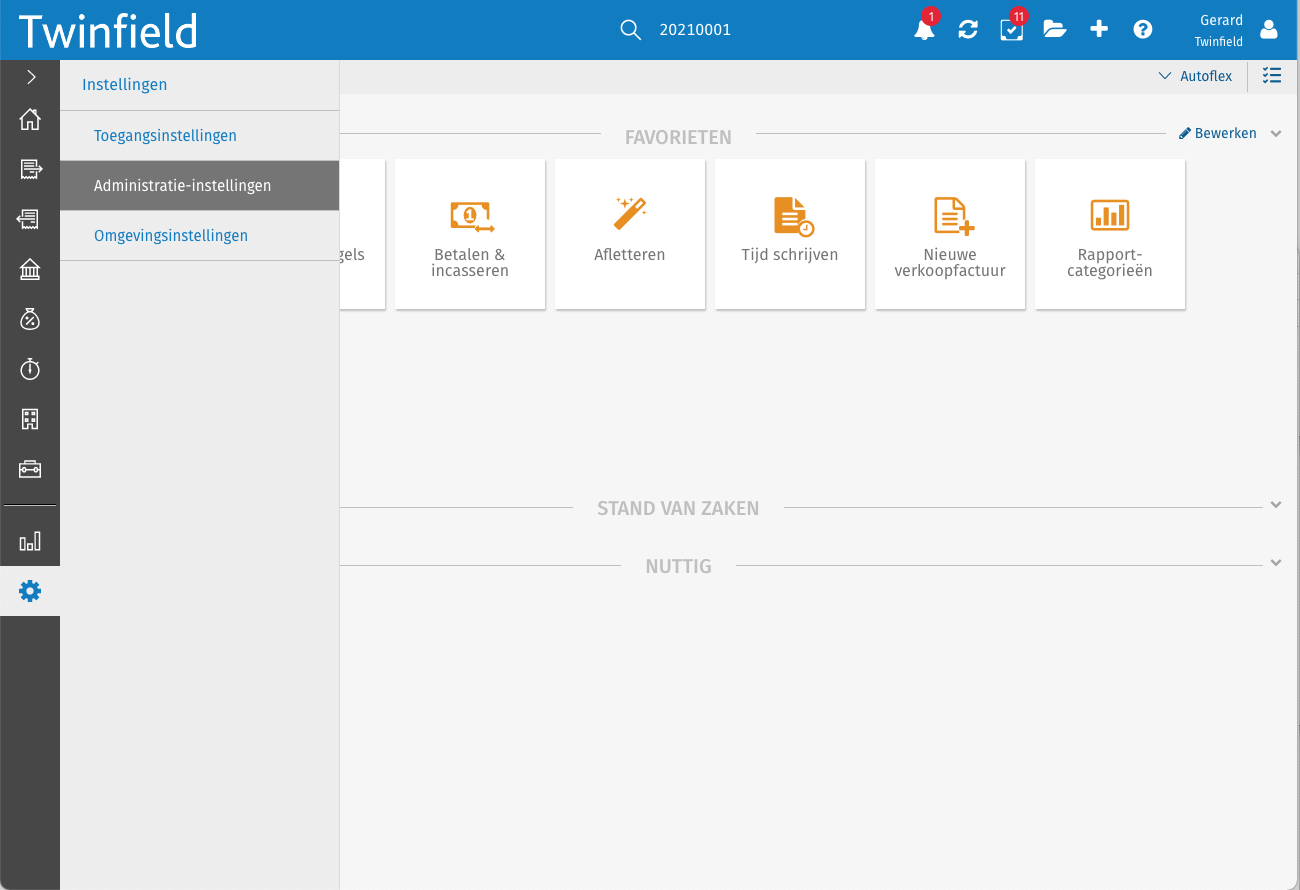Open the folder icon in top bar
The image size is (1300, 890).
pos(1055,29)
